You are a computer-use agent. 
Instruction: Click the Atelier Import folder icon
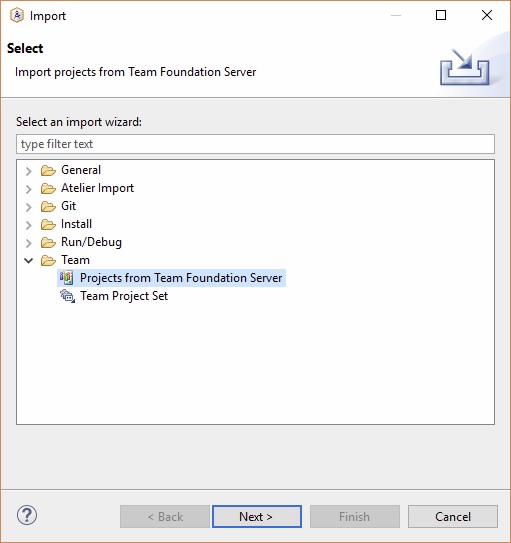(48, 188)
